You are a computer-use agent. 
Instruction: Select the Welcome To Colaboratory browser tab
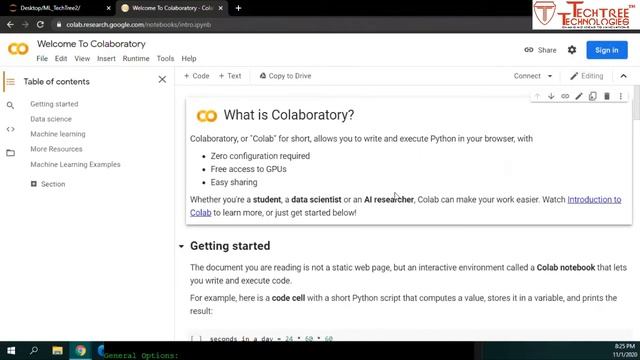point(171,8)
